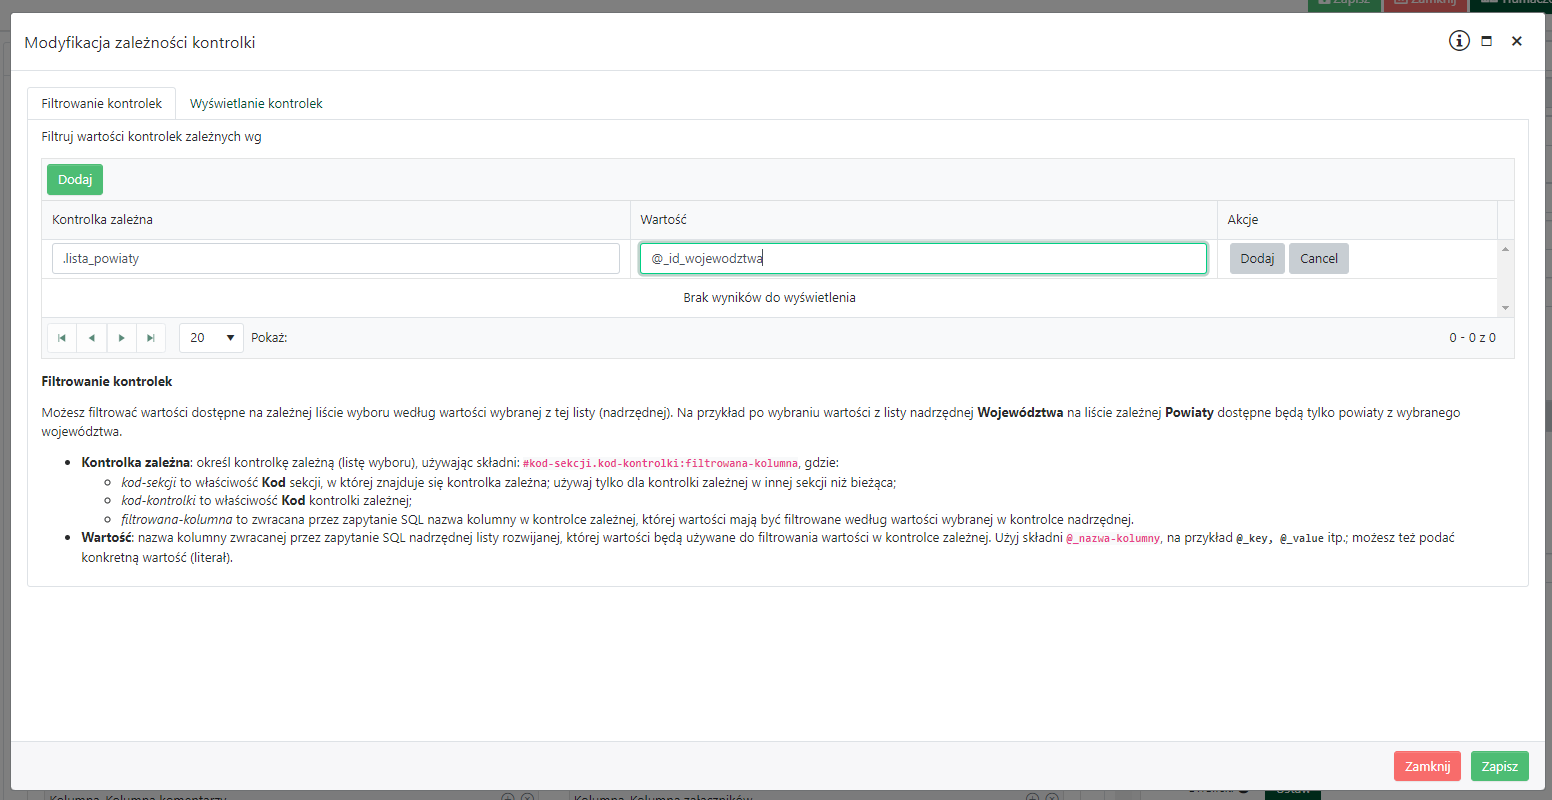Click the Wartość column header
The height and width of the screenshot is (800, 1552).
point(923,219)
